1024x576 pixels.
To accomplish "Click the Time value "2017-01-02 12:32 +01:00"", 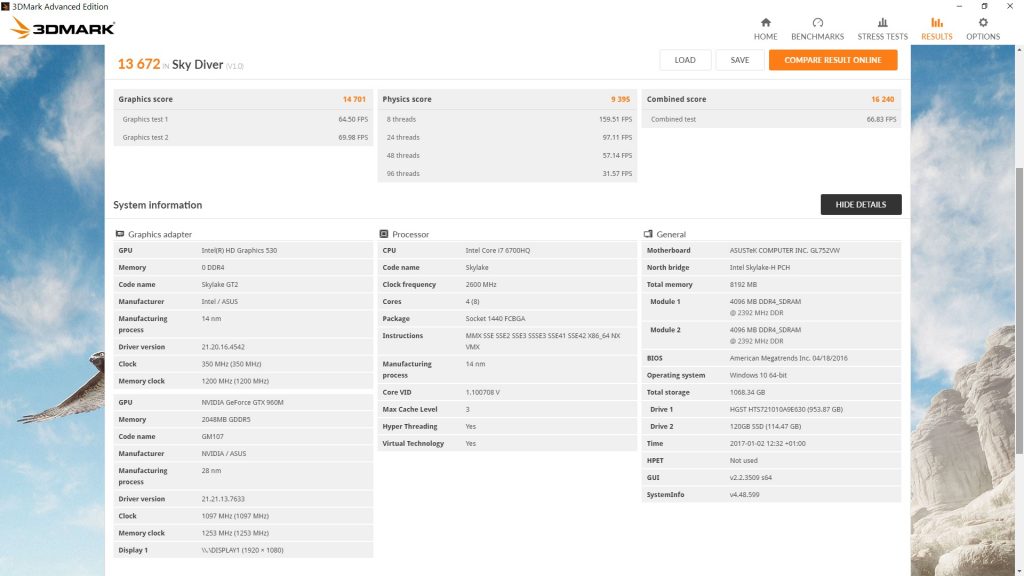I will (767, 443).
